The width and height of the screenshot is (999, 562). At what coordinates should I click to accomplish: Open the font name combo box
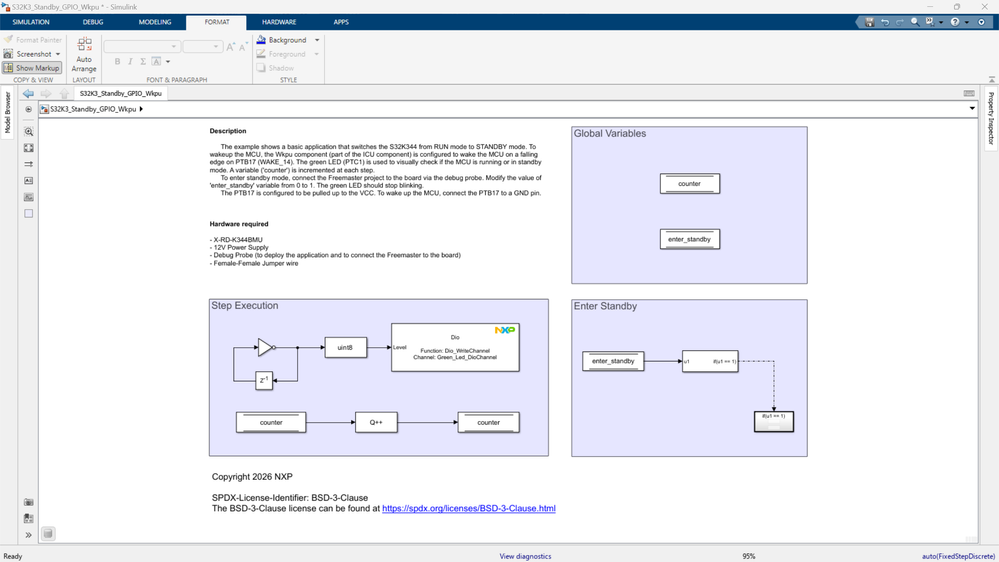coord(141,47)
